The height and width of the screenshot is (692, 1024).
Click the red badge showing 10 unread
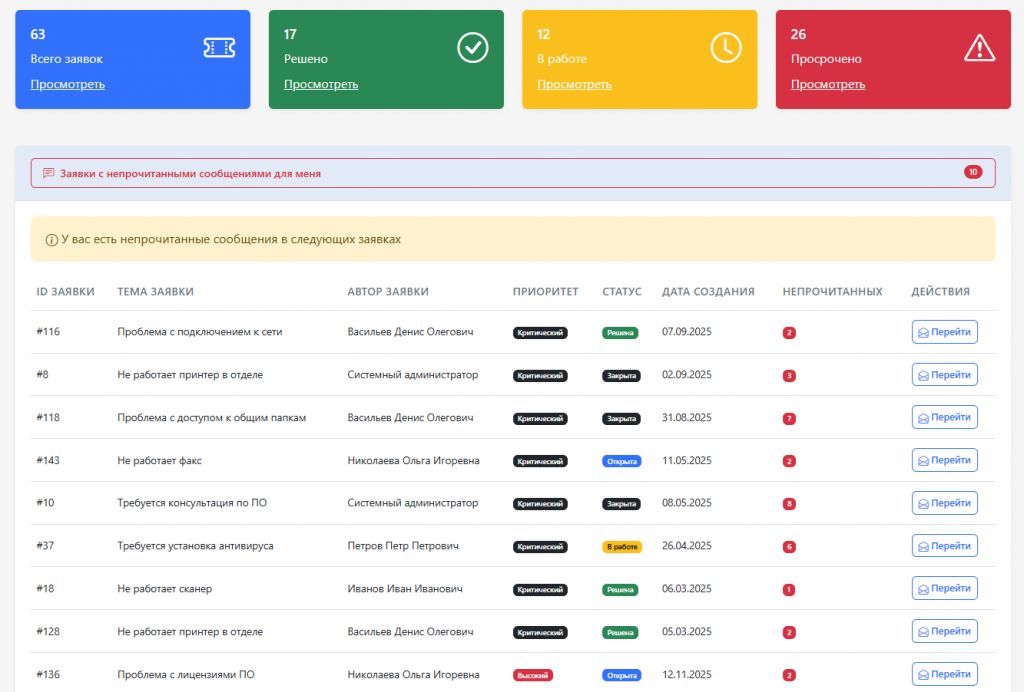click(973, 172)
